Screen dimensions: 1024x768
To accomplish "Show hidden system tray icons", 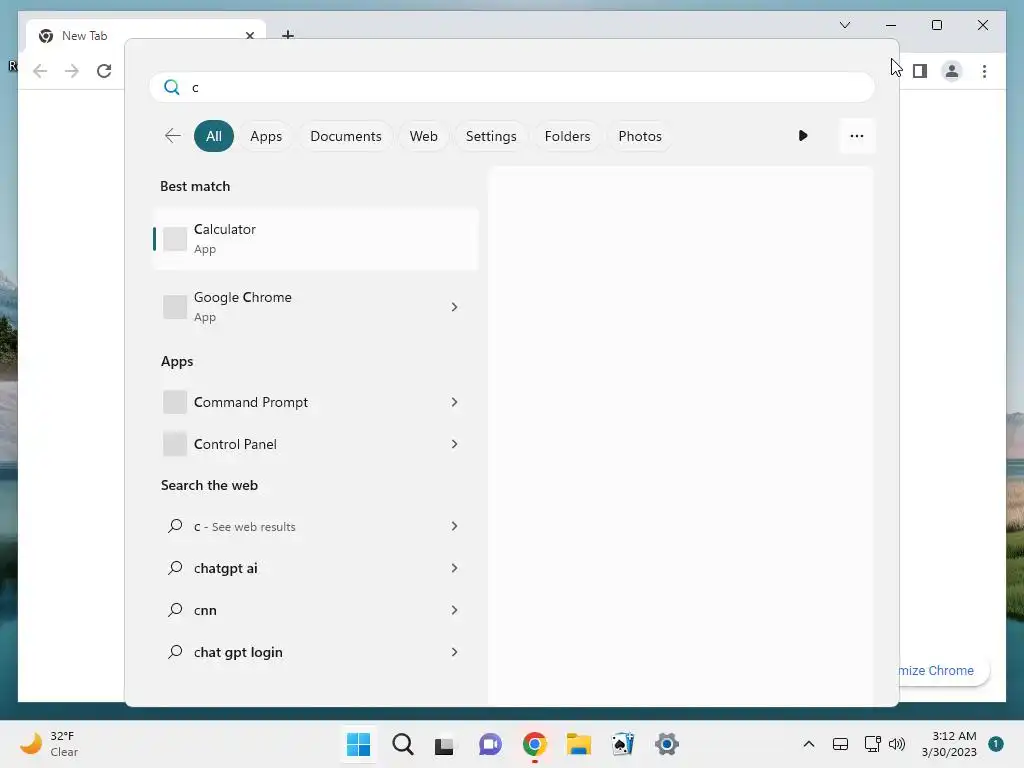I will (x=808, y=744).
